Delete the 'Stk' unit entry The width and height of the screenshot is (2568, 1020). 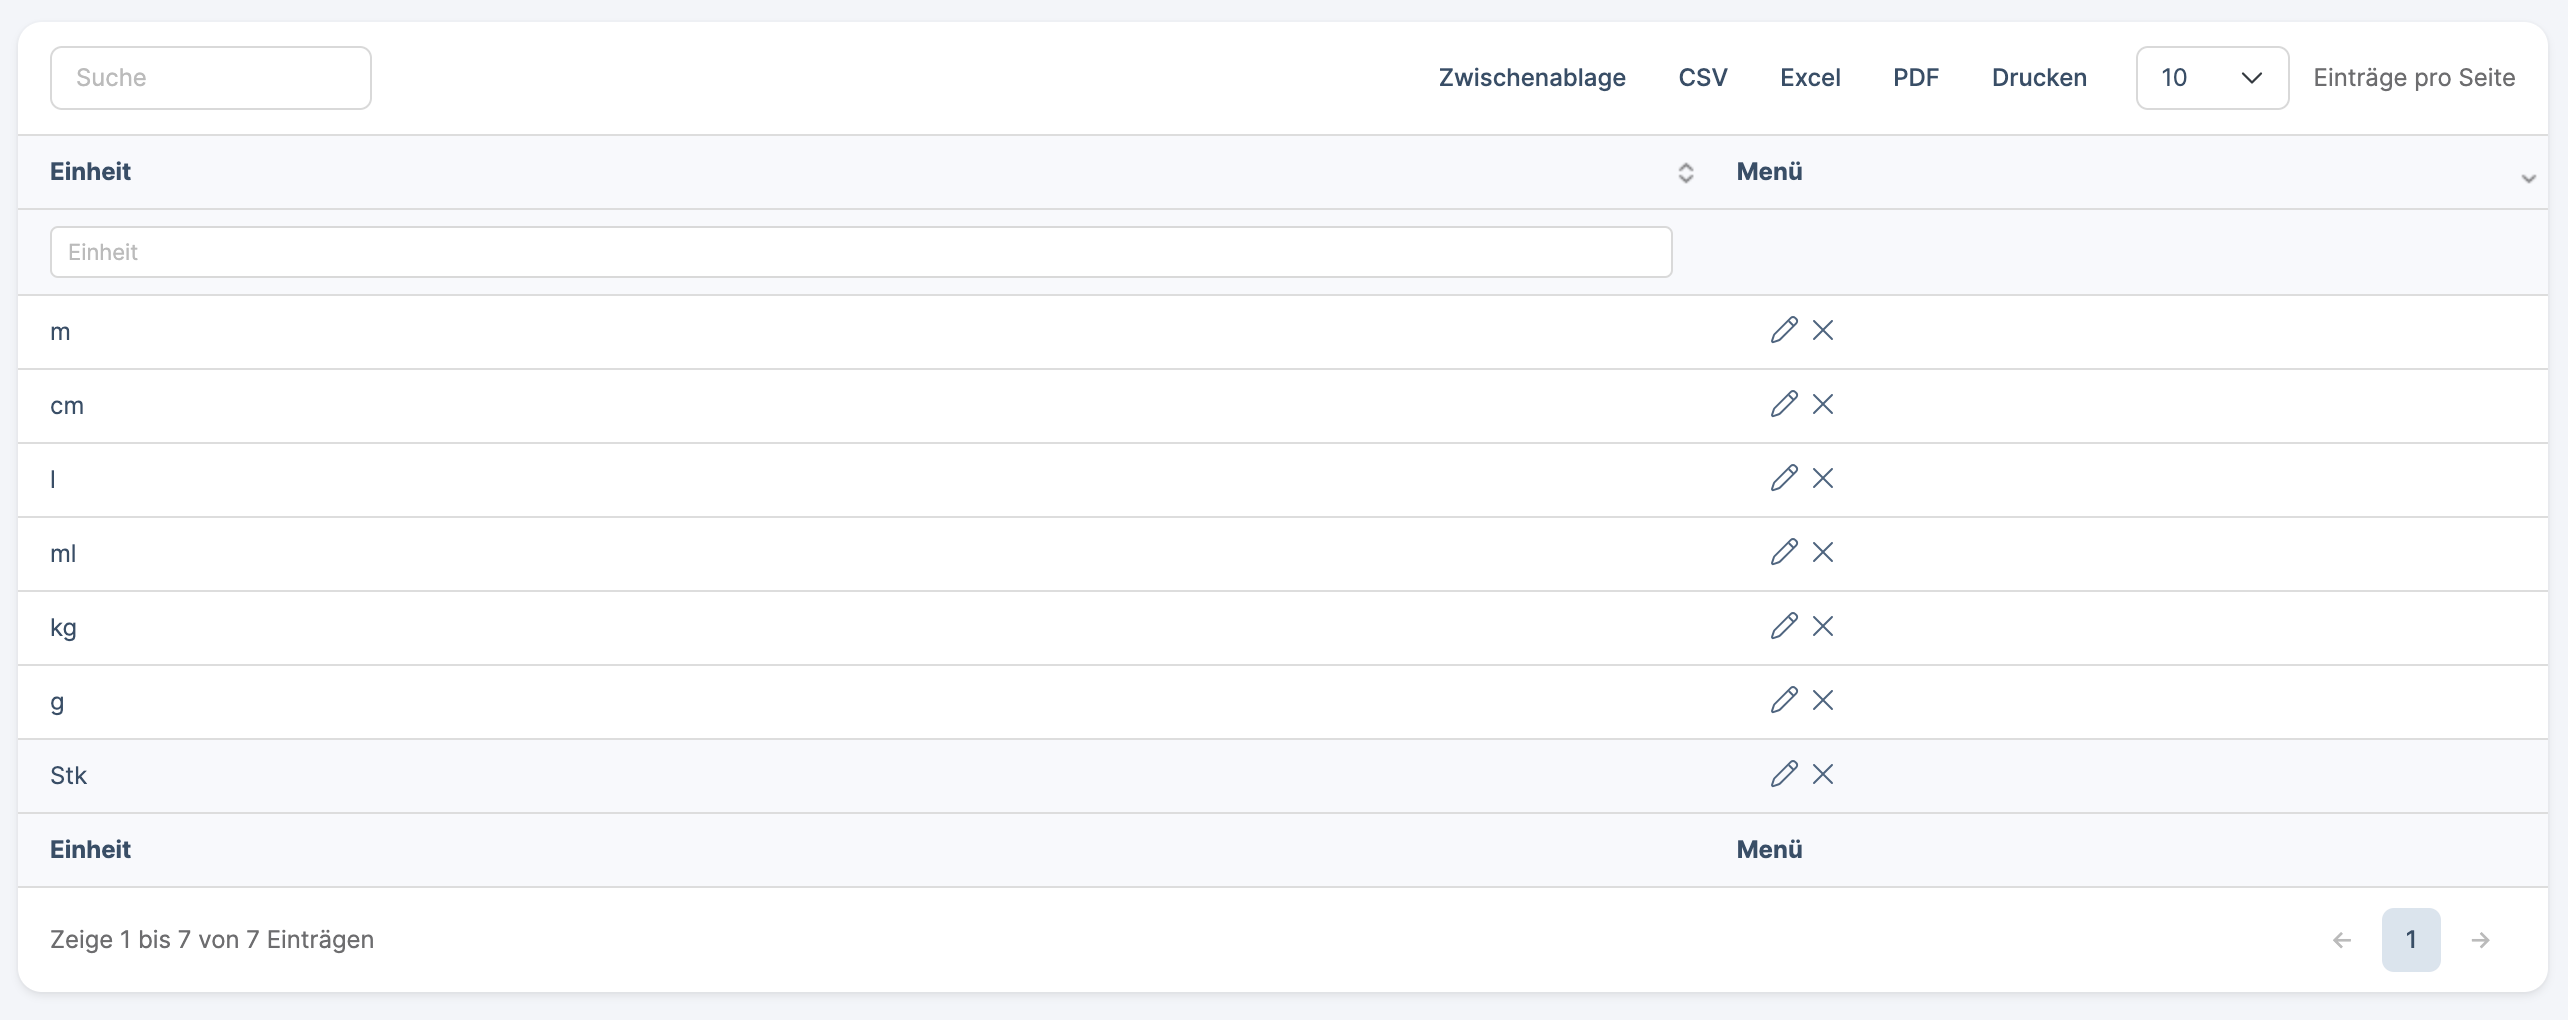point(1823,774)
